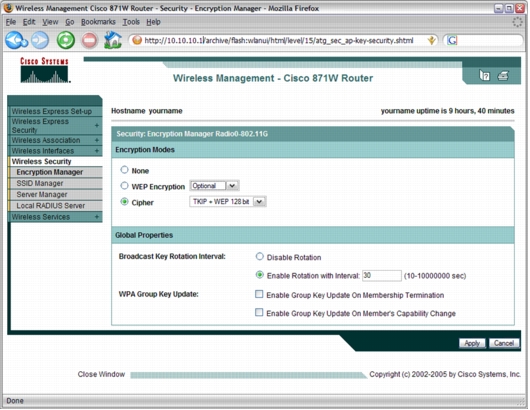
Task: Open SSID Manager in the sidebar
Action: tap(40, 183)
